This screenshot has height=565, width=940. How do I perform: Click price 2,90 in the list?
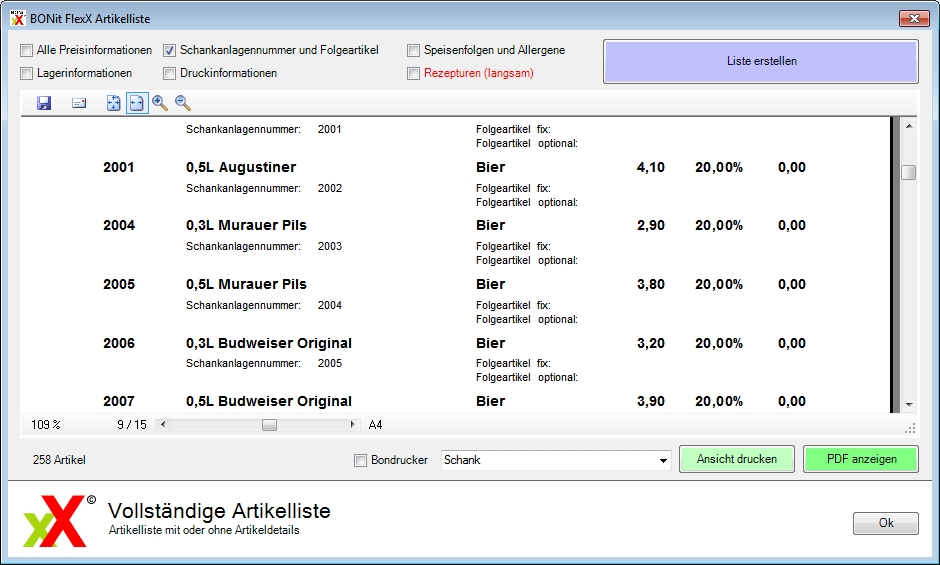[x=650, y=226]
